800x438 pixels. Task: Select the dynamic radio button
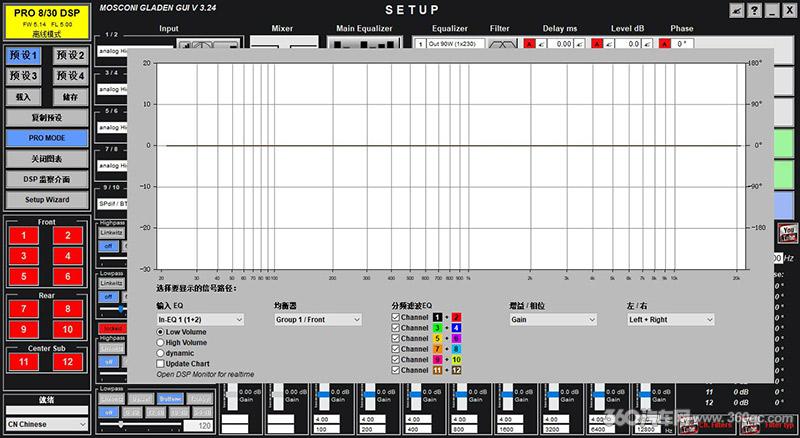click(x=160, y=353)
